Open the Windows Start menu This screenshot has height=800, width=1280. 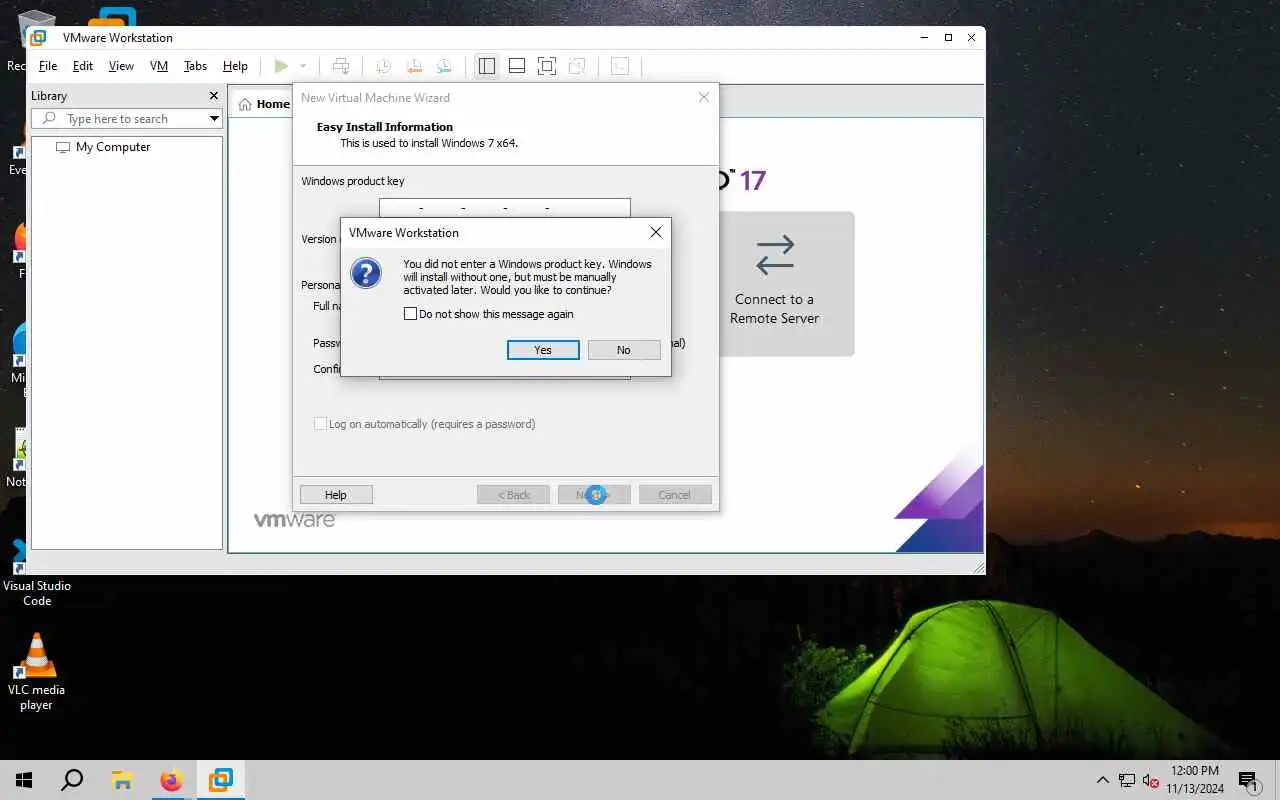(x=24, y=780)
